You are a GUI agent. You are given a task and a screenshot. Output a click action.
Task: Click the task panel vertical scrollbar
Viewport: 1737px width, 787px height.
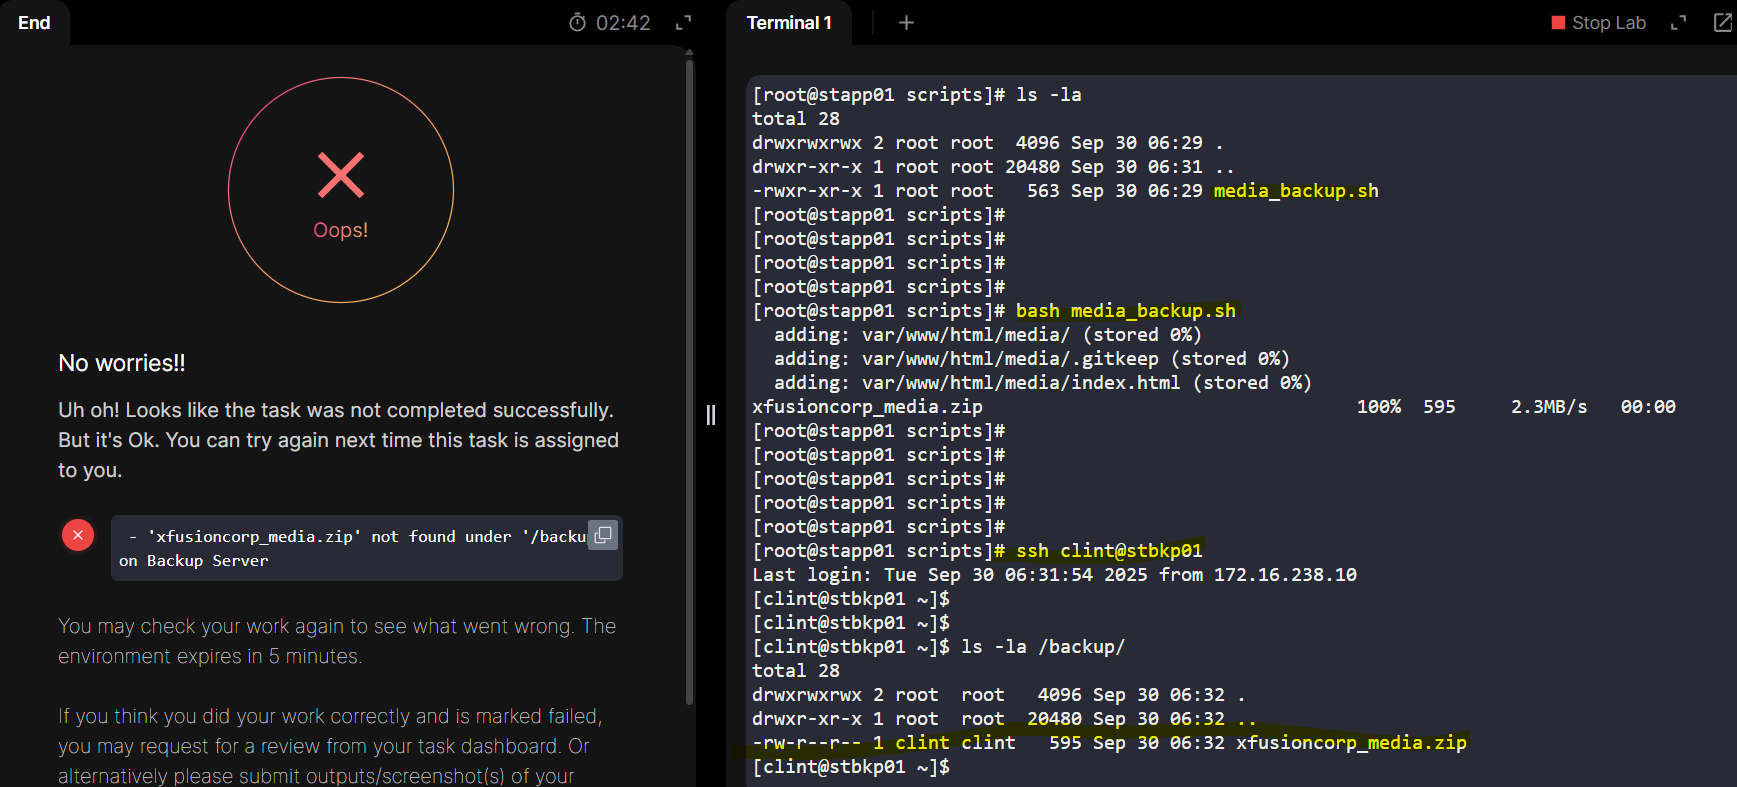689,380
